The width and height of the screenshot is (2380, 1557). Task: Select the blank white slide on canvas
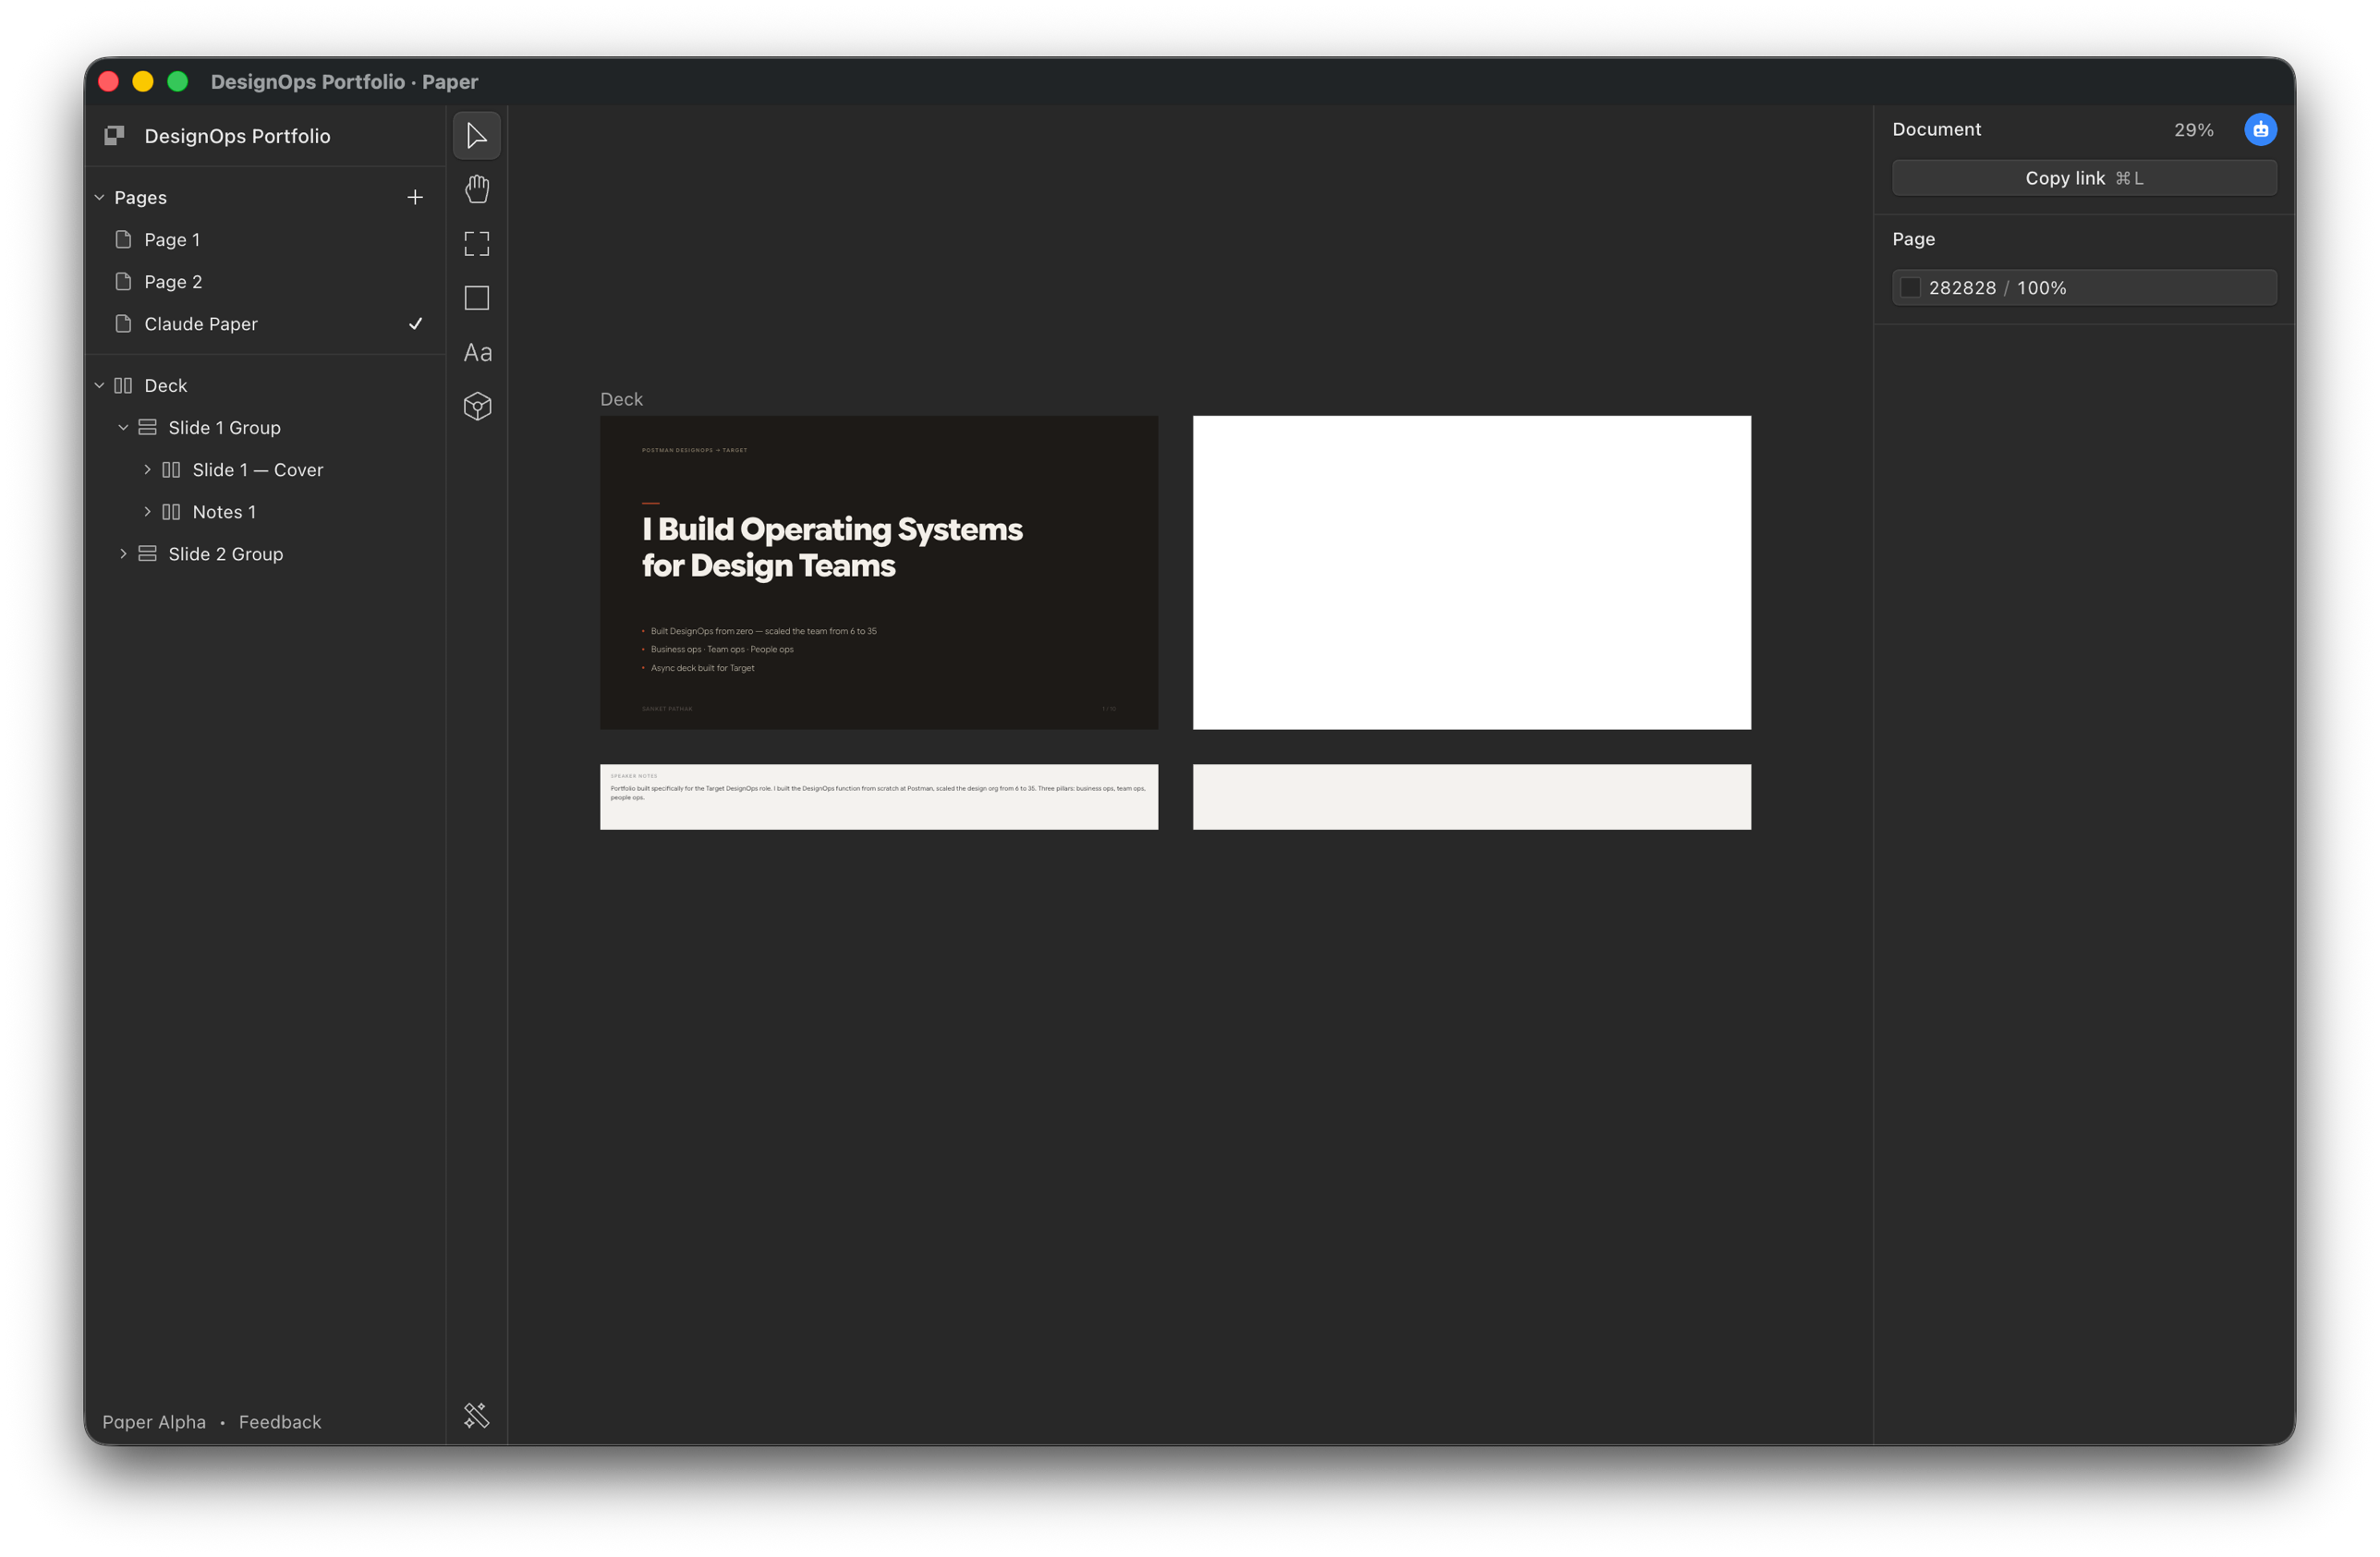(1472, 573)
